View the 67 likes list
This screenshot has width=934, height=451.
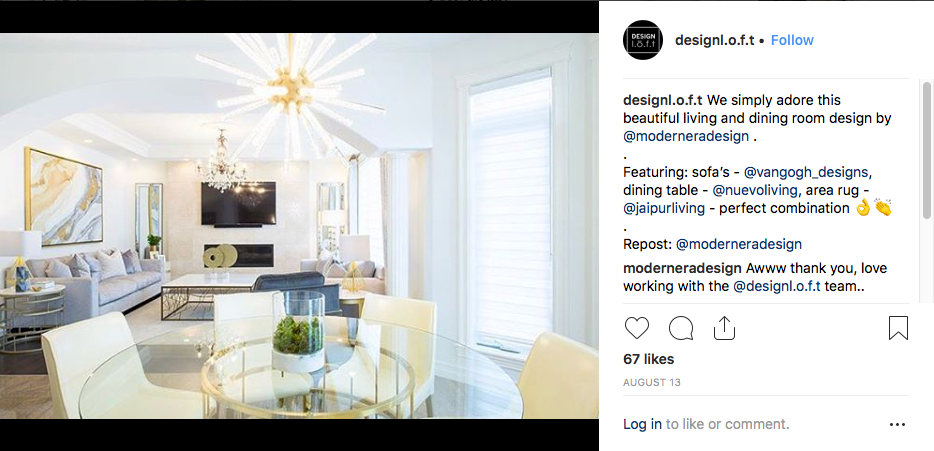[649, 359]
